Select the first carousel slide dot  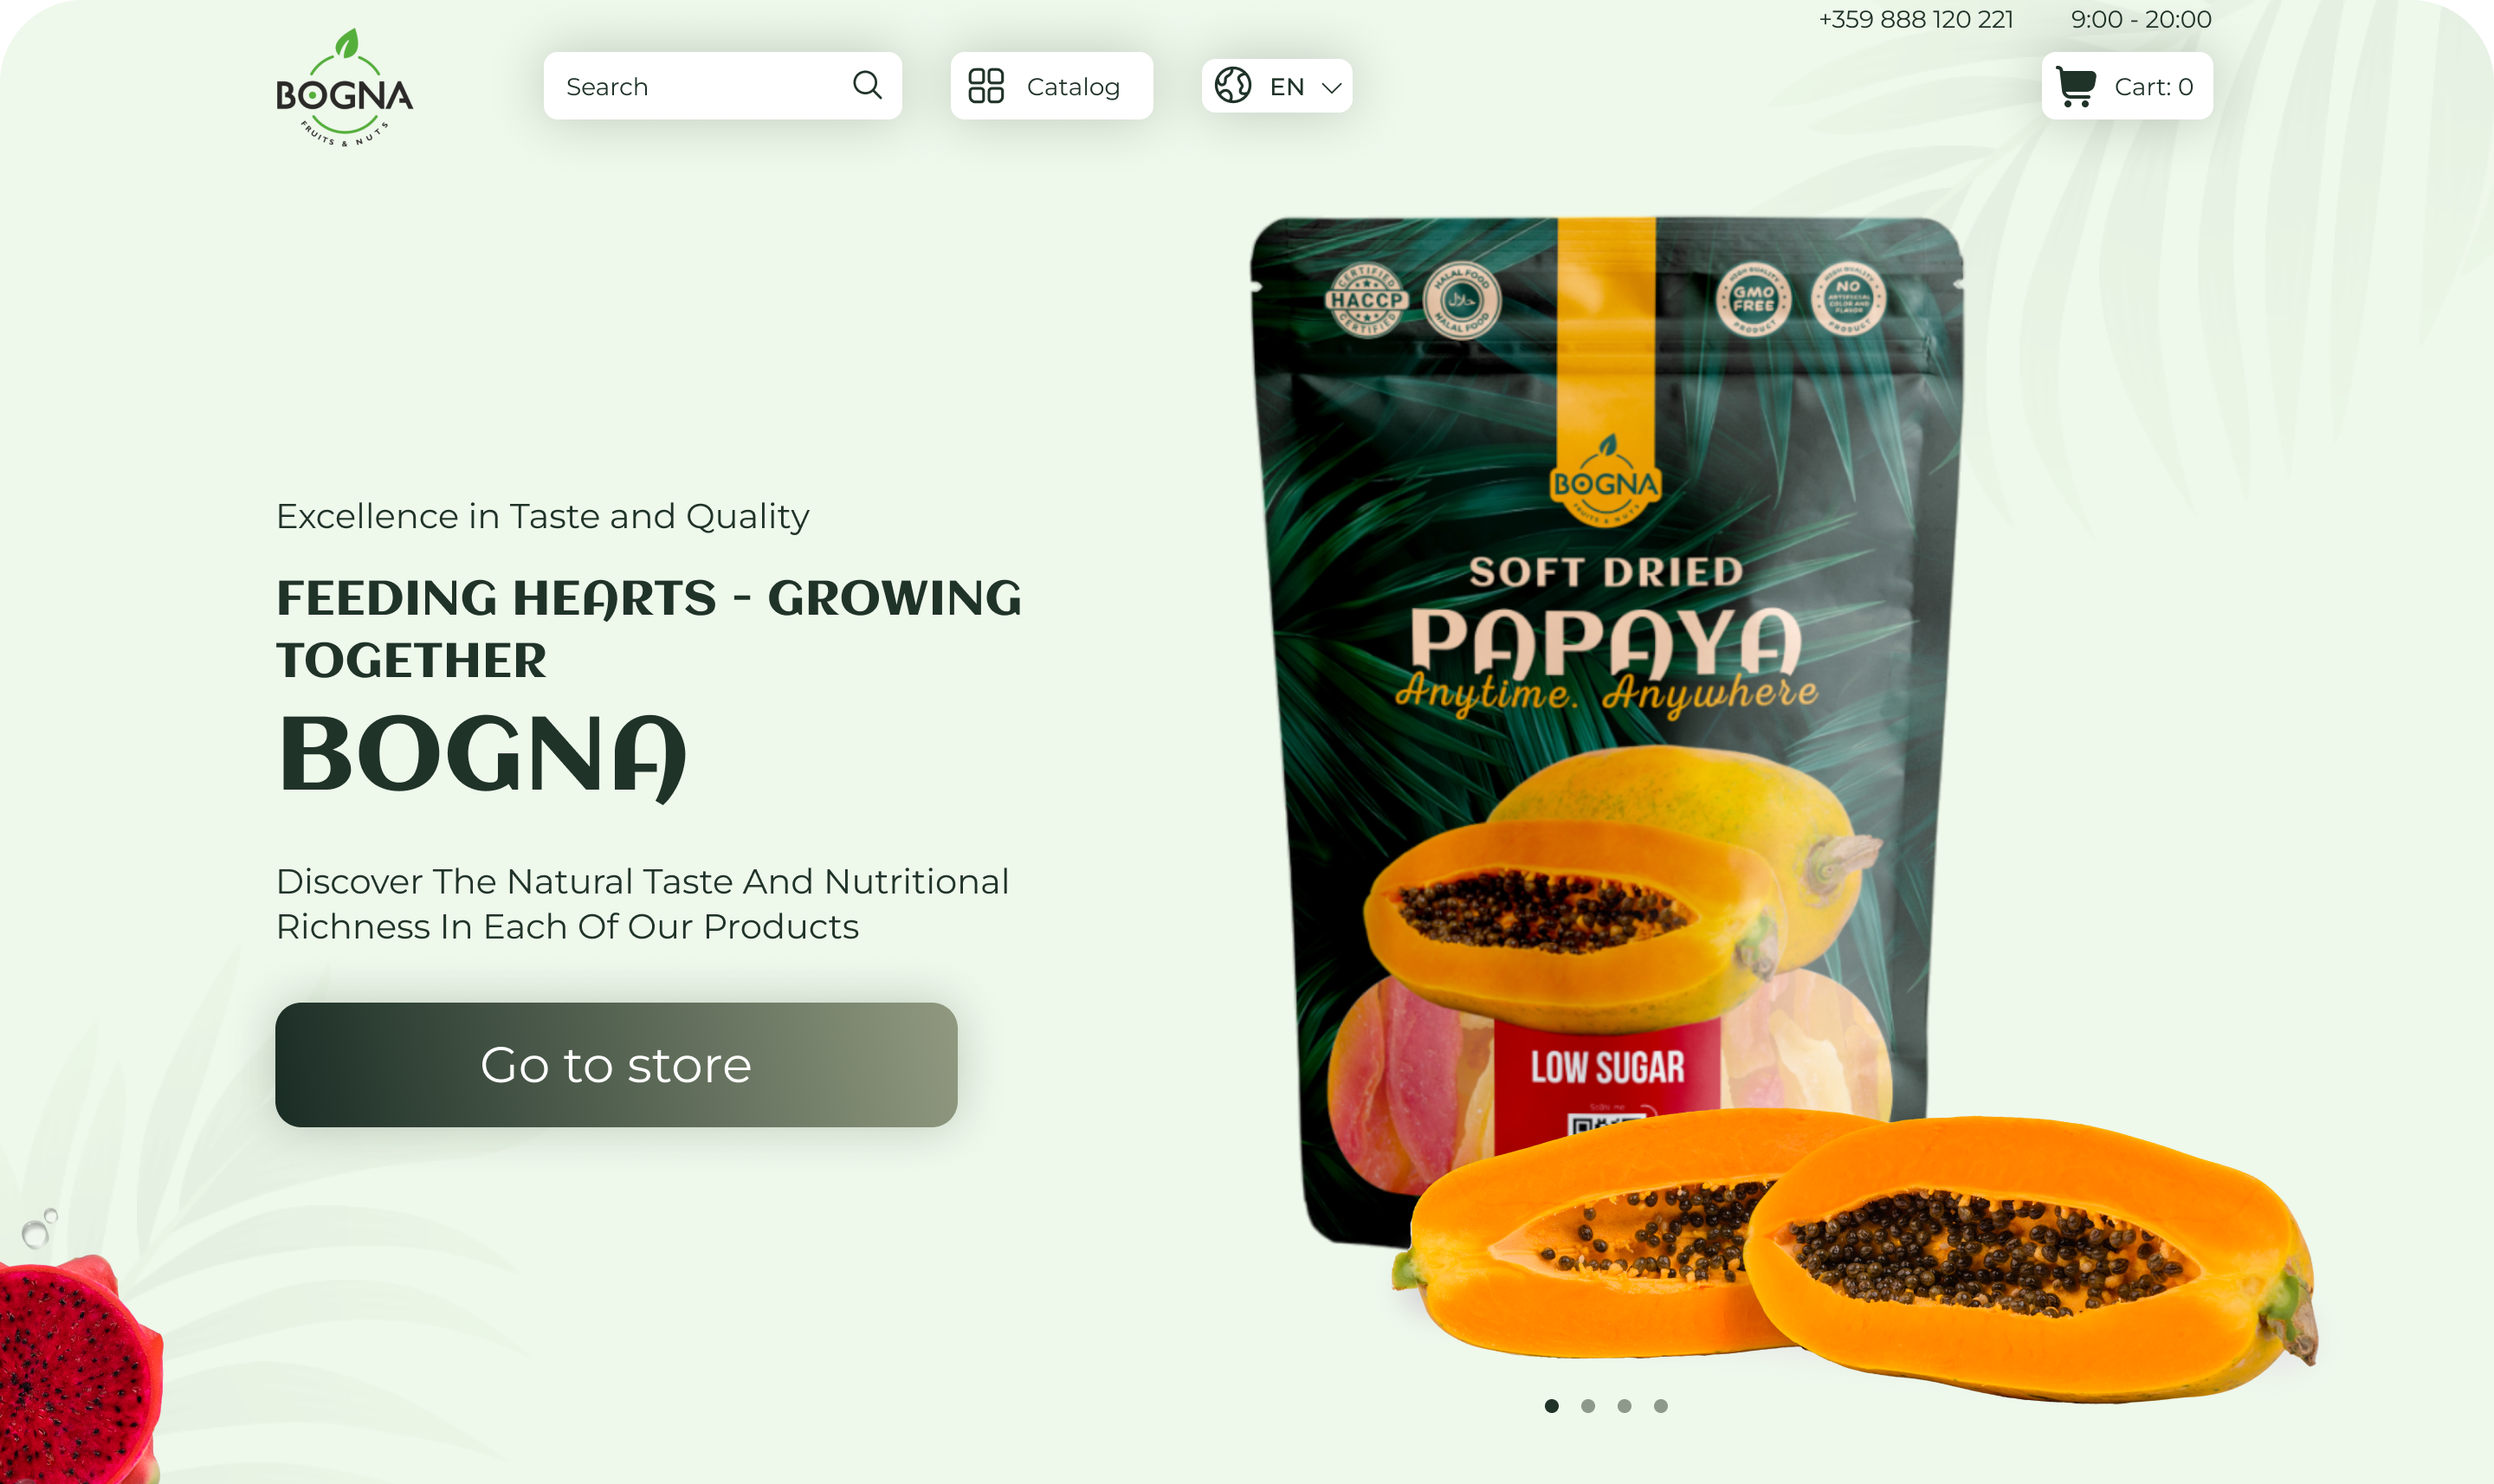pyautogui.click(x=1551, y=1406)
